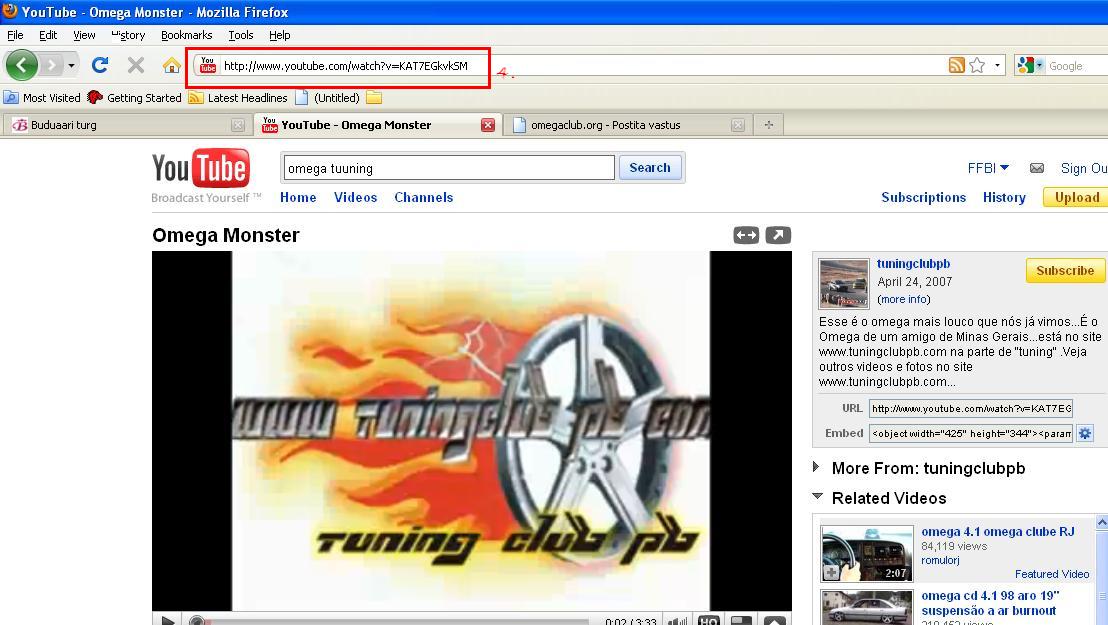Go back with the green Back arrow
Viewport: 1108px width, 625px height.
[x=22, y=66]
